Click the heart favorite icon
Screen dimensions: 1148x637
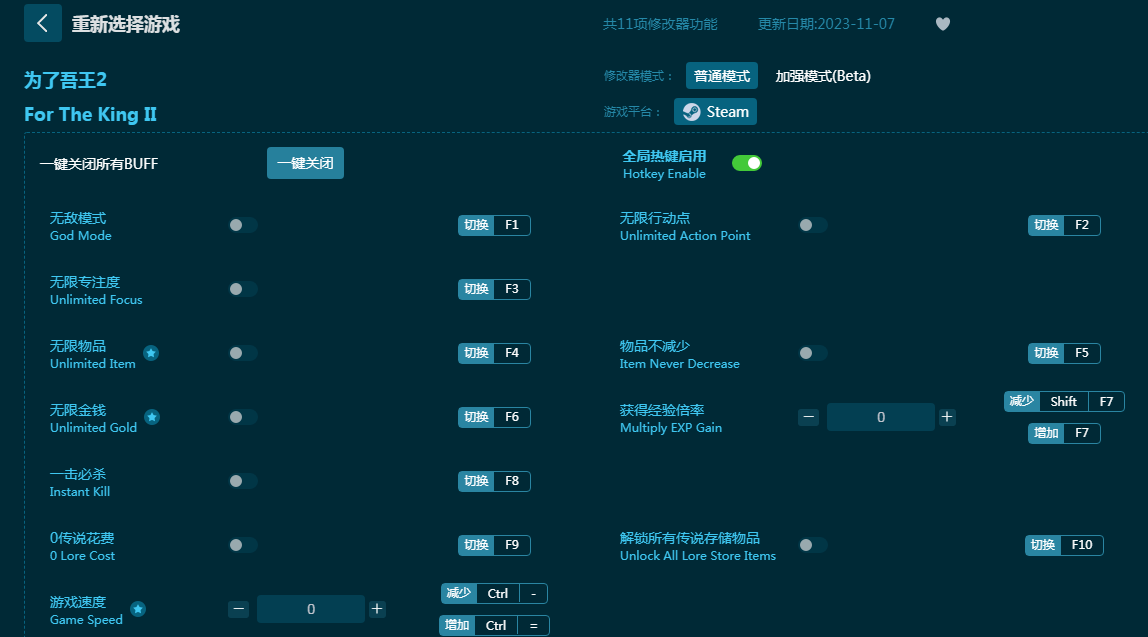point(943,24)
